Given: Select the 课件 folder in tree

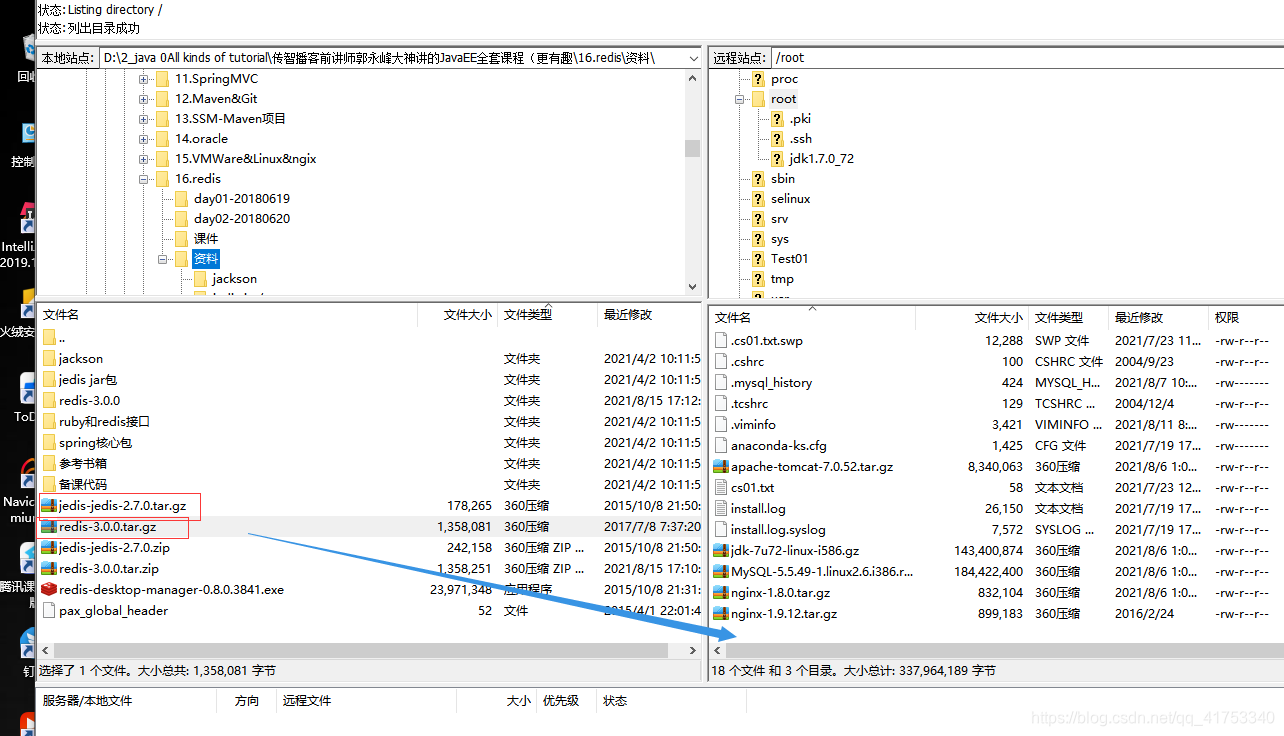Looking at the screenshot, I should pos(206,239).
